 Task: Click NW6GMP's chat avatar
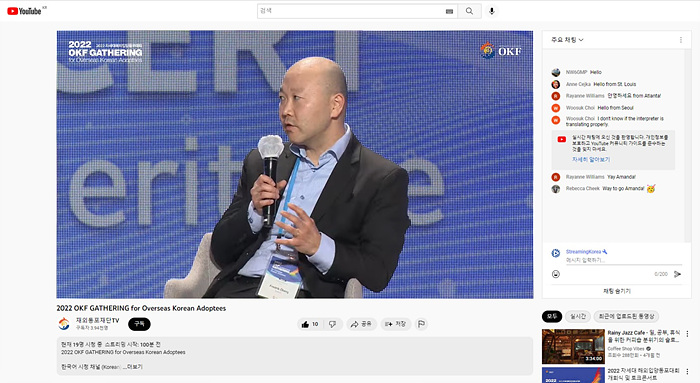[556, 72]
